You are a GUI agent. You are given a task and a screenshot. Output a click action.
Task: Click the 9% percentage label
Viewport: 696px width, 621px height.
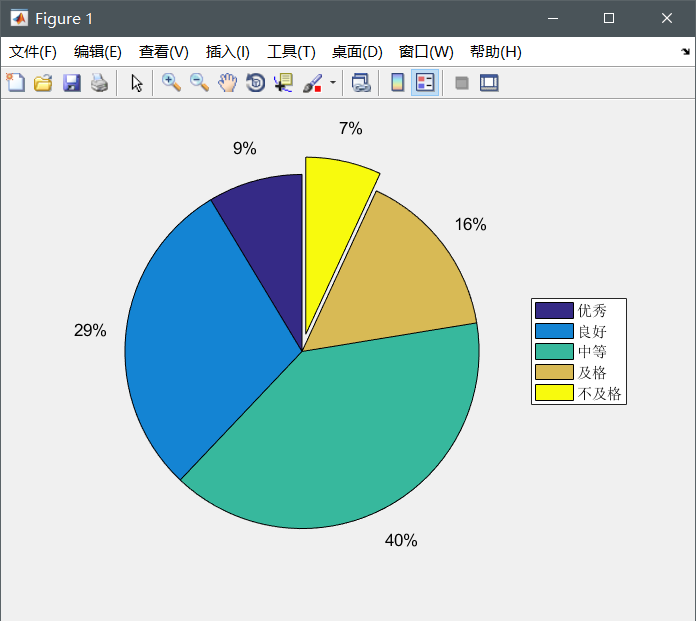(x=245, y=148)
